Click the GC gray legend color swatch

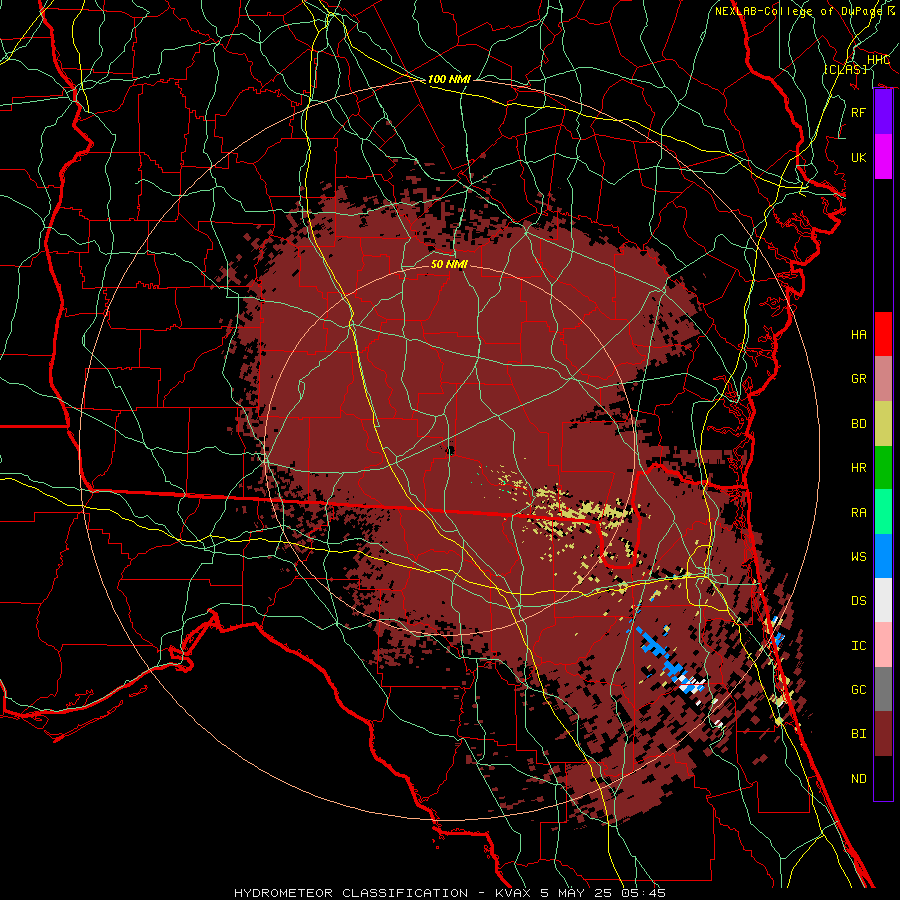click(883, 689)
